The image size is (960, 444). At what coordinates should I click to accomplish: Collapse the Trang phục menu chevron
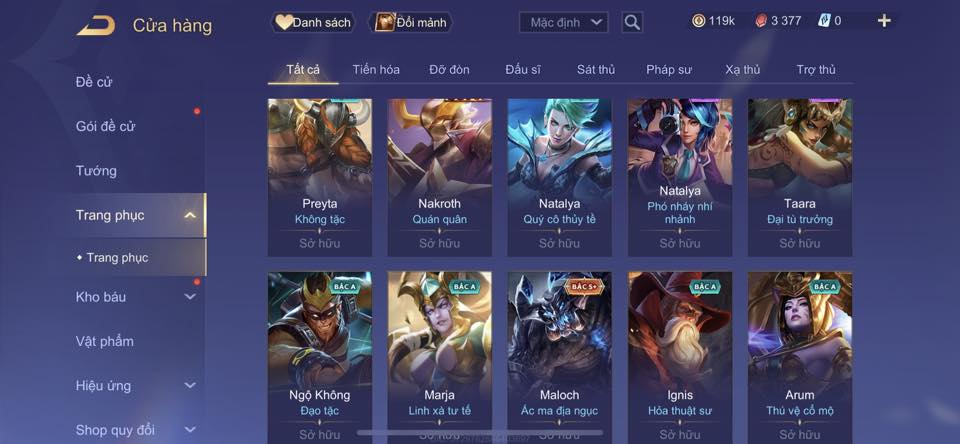tap(190, 215)
